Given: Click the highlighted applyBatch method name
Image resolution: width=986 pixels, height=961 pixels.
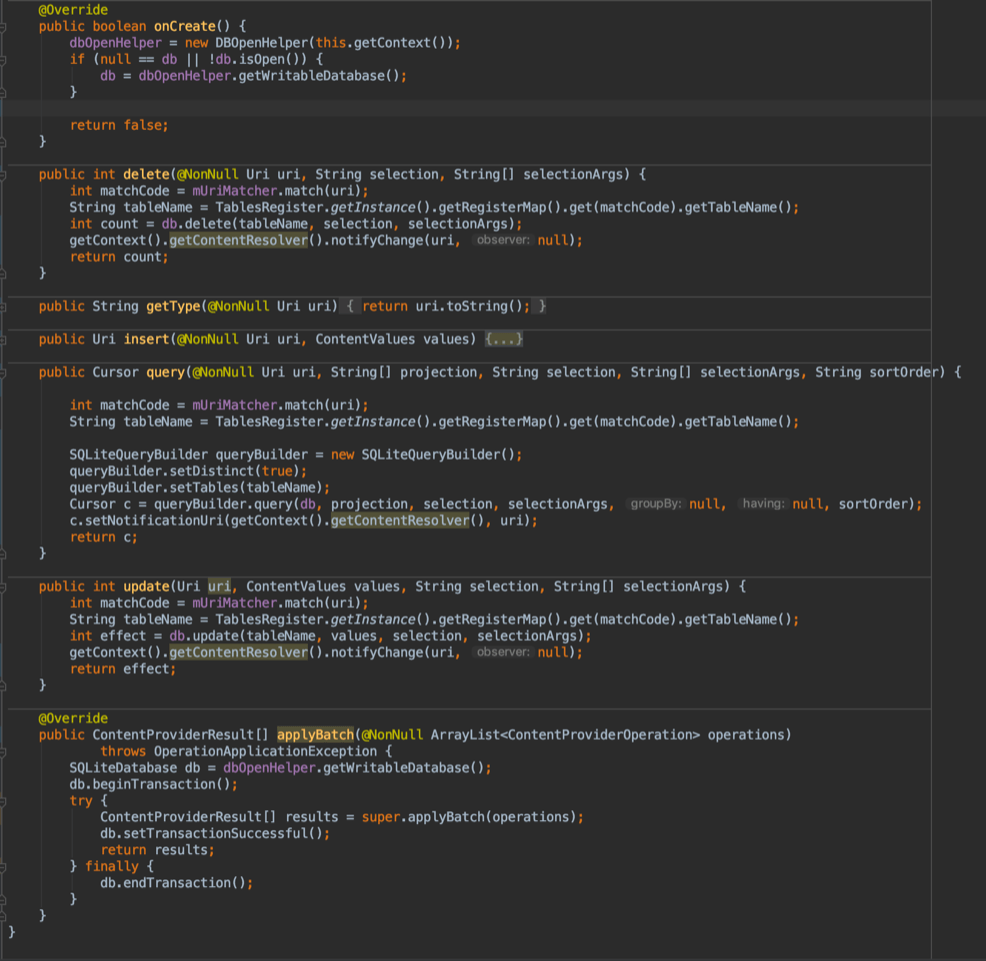Looking at the screenshot, I should point(315,735).
